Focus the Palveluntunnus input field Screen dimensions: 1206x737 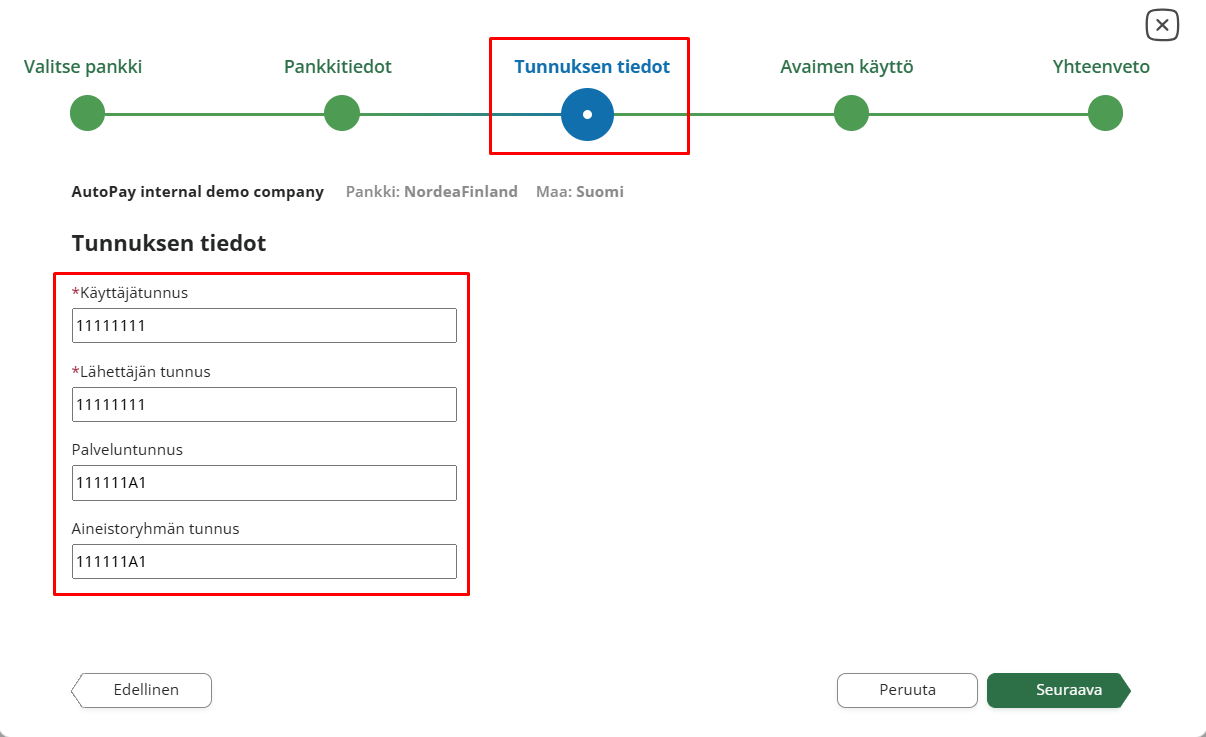264,483
